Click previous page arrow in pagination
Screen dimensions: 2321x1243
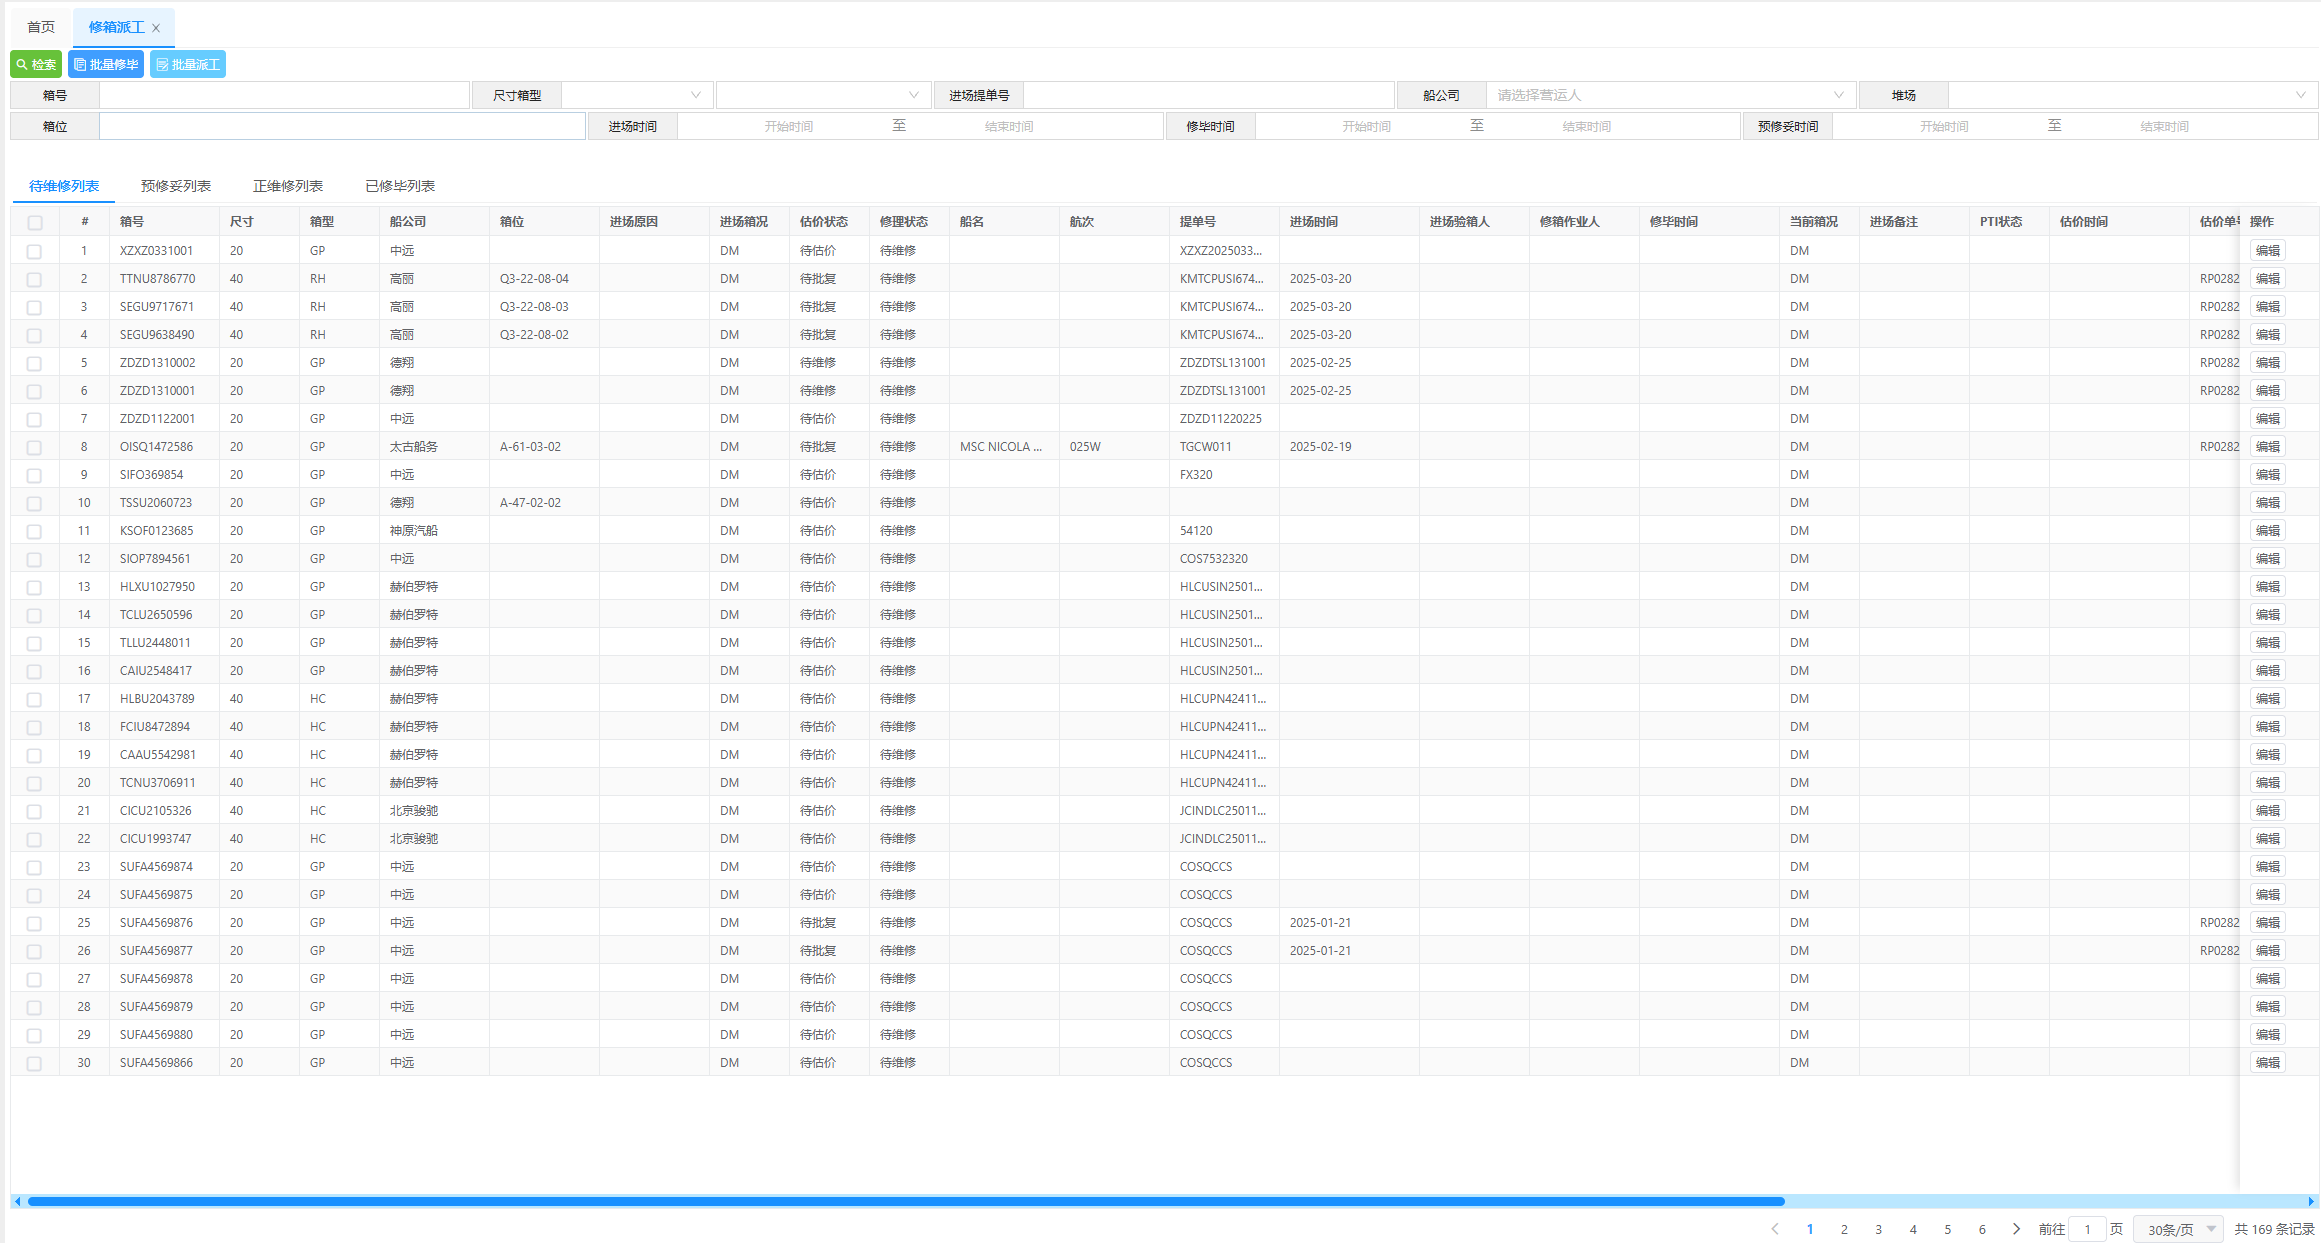[1775, 1229]
